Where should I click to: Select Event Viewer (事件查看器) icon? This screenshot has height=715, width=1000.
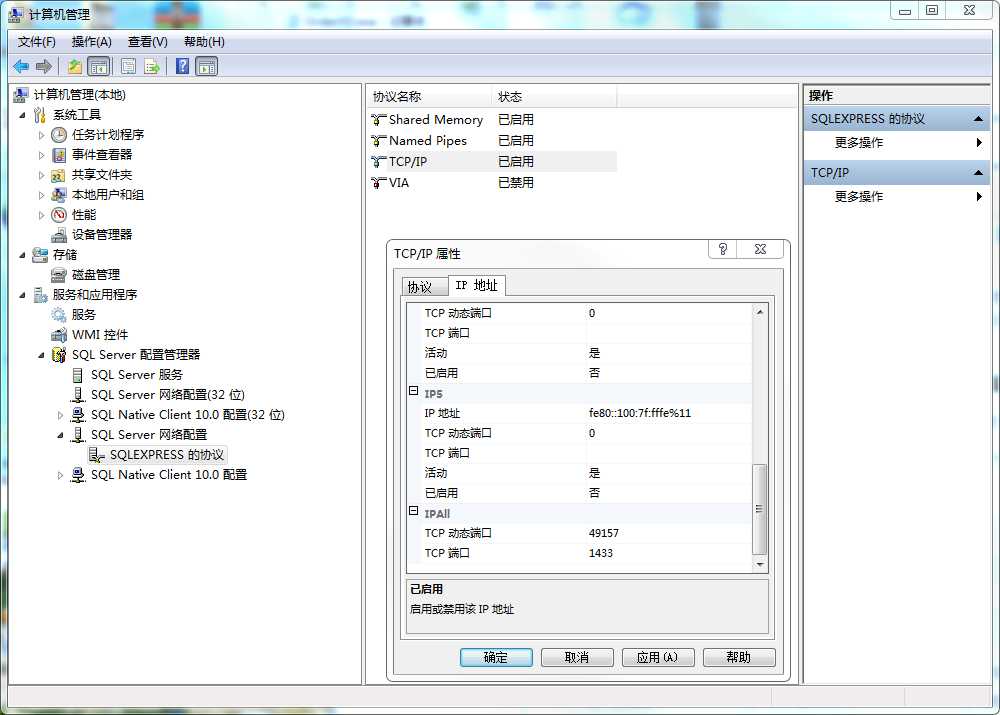59,154
